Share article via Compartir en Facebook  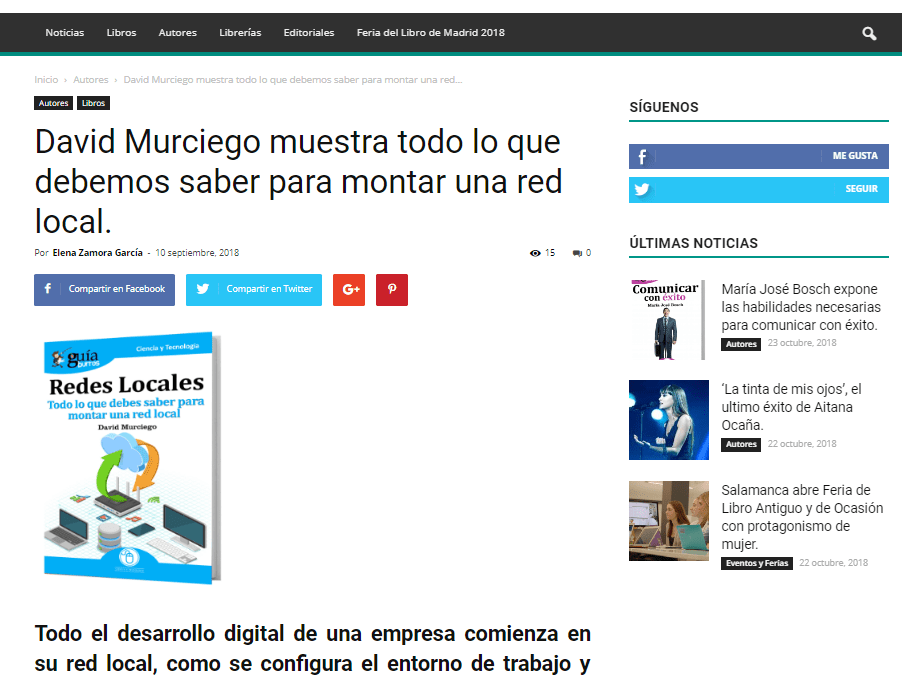point(104,290)
